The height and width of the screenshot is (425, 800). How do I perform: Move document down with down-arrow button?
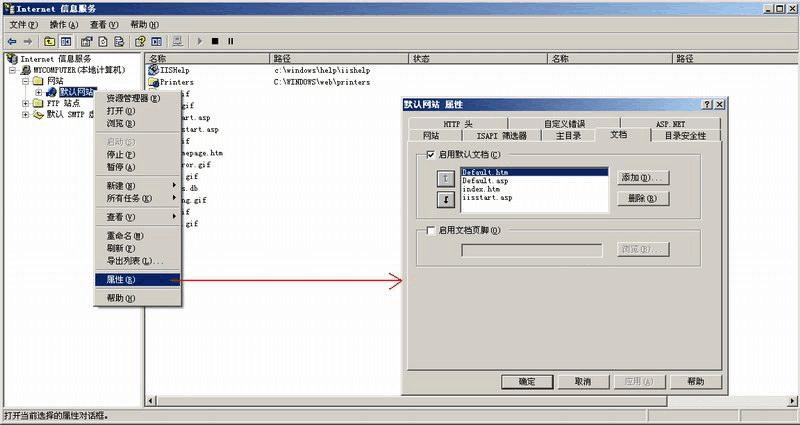446,198
